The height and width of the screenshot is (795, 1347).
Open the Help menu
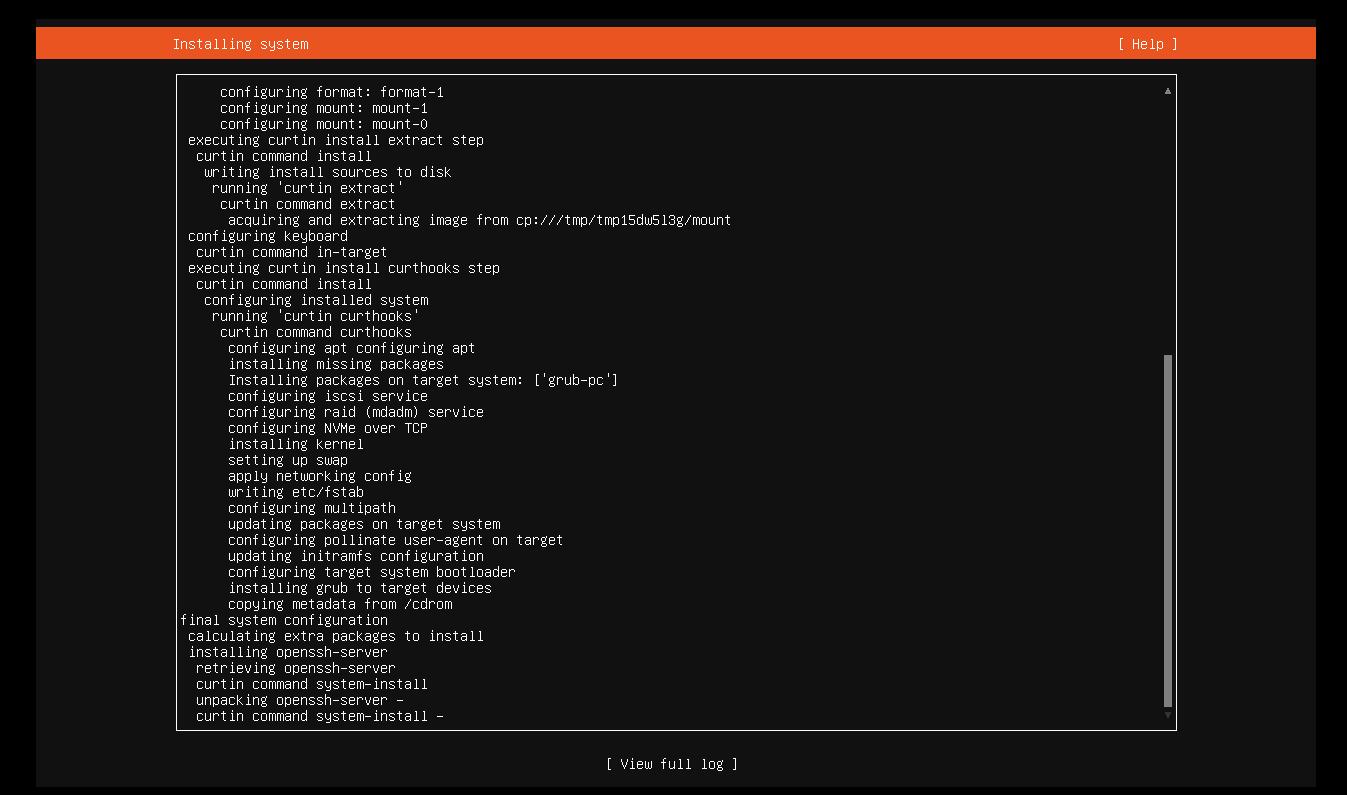(x=1147, y=44)
